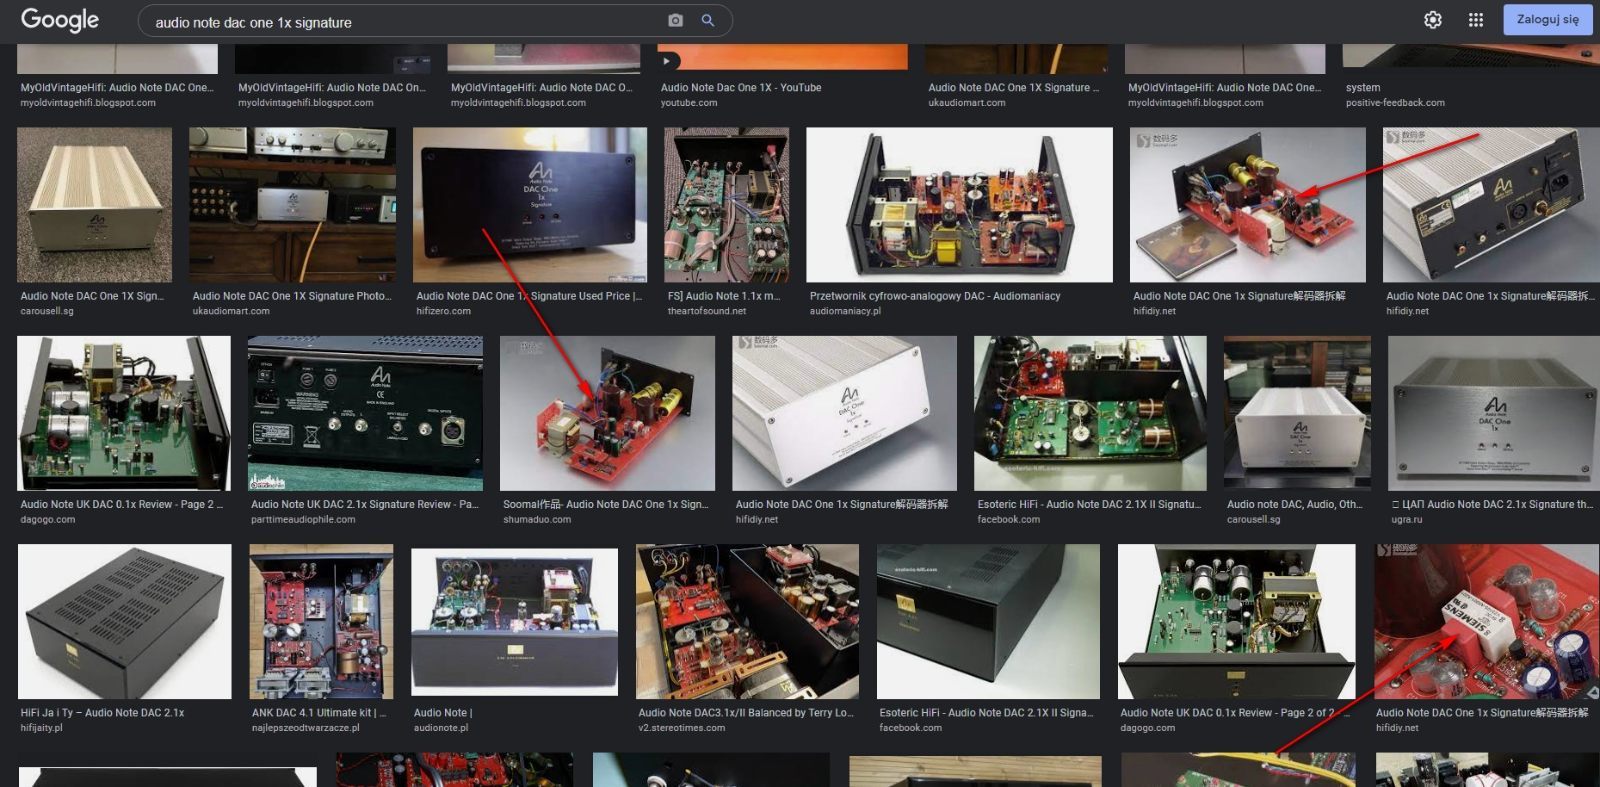Click the magnifying glass search icon
The width and height of the screenshot is (1600, 787).
click(x=708, y=21)
